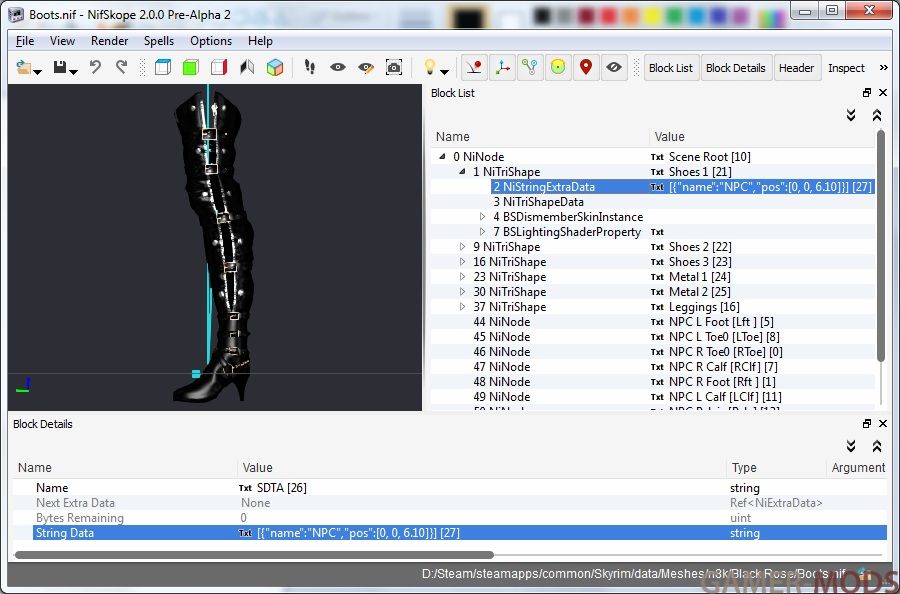This screenshot has width=900, height=594.
Task: Open the Render menu
Action: click(x=109, y=41)
